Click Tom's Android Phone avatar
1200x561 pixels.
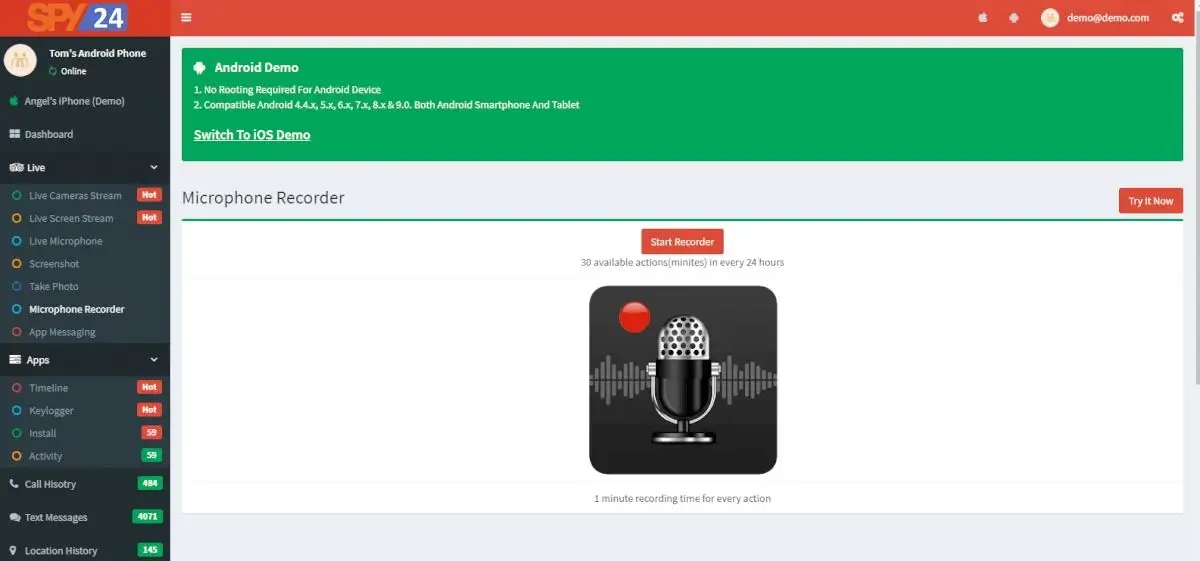click(x=20, y=60)
